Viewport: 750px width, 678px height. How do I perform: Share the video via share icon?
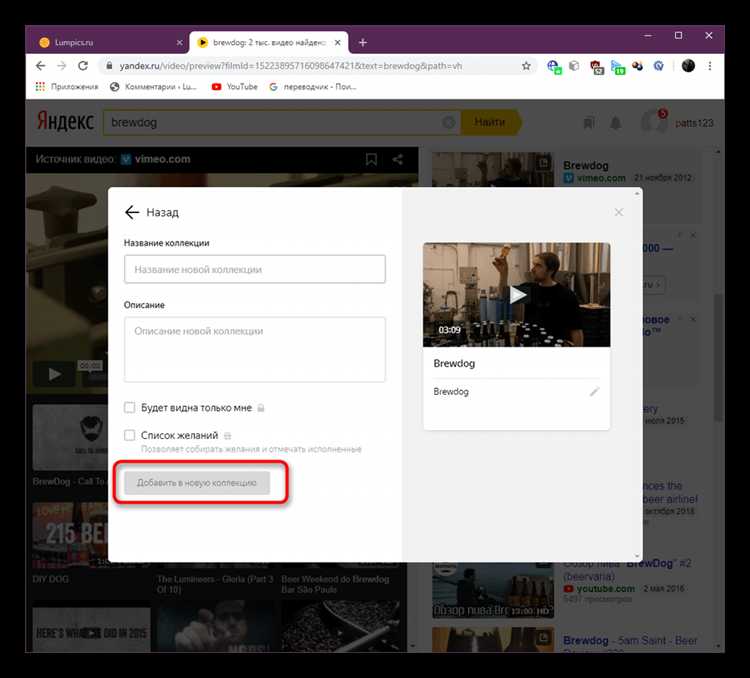click(x=397, y=159)
